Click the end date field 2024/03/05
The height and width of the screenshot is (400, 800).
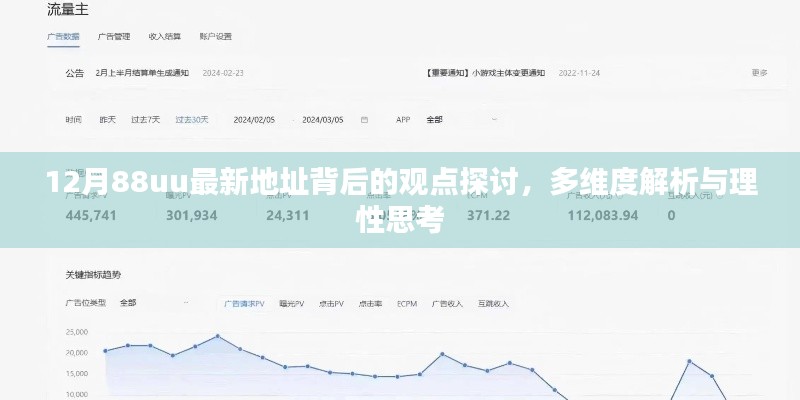click(323, 120)
